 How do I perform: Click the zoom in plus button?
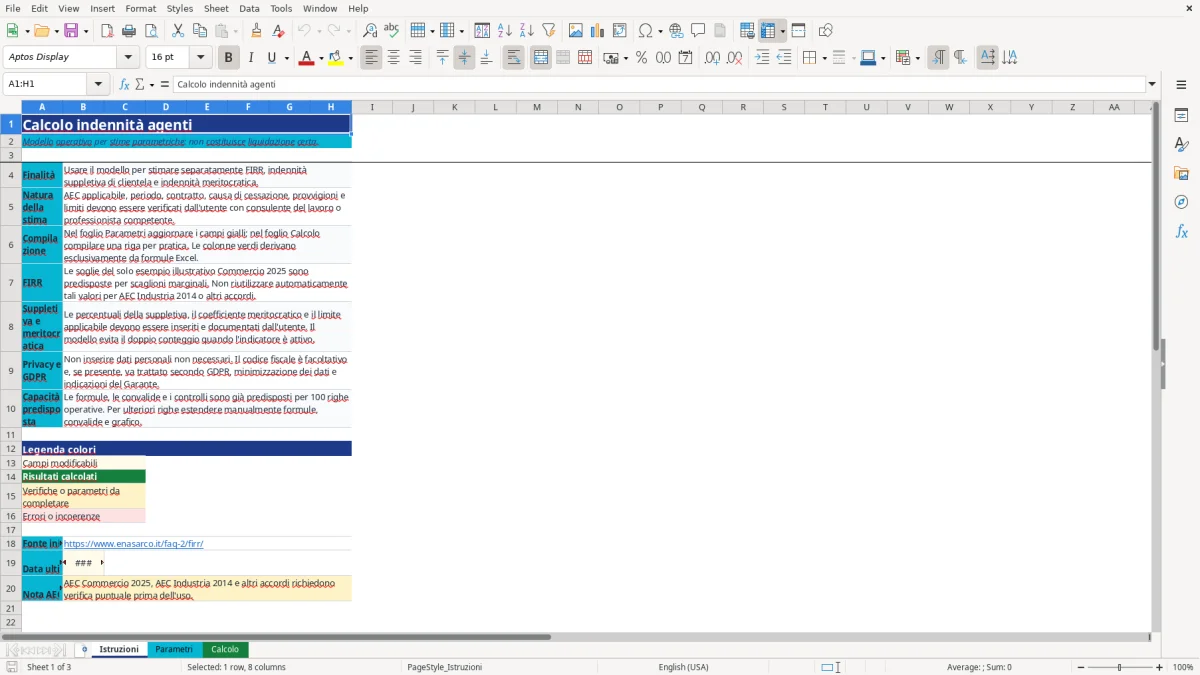pos(1160,667)
